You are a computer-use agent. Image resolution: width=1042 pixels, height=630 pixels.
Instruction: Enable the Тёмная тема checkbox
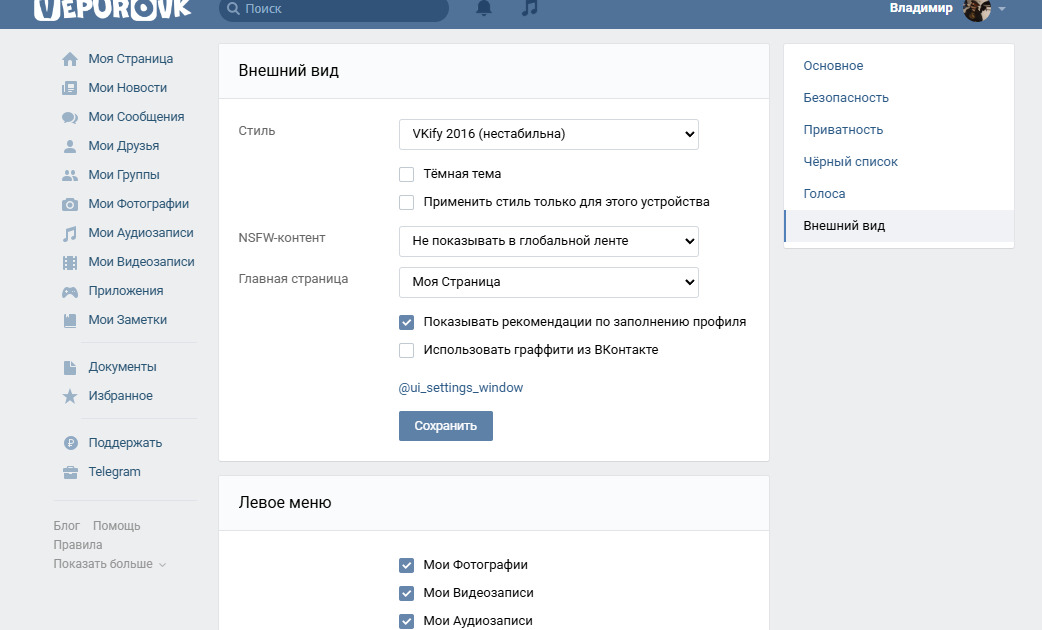[x=407, y=174]
